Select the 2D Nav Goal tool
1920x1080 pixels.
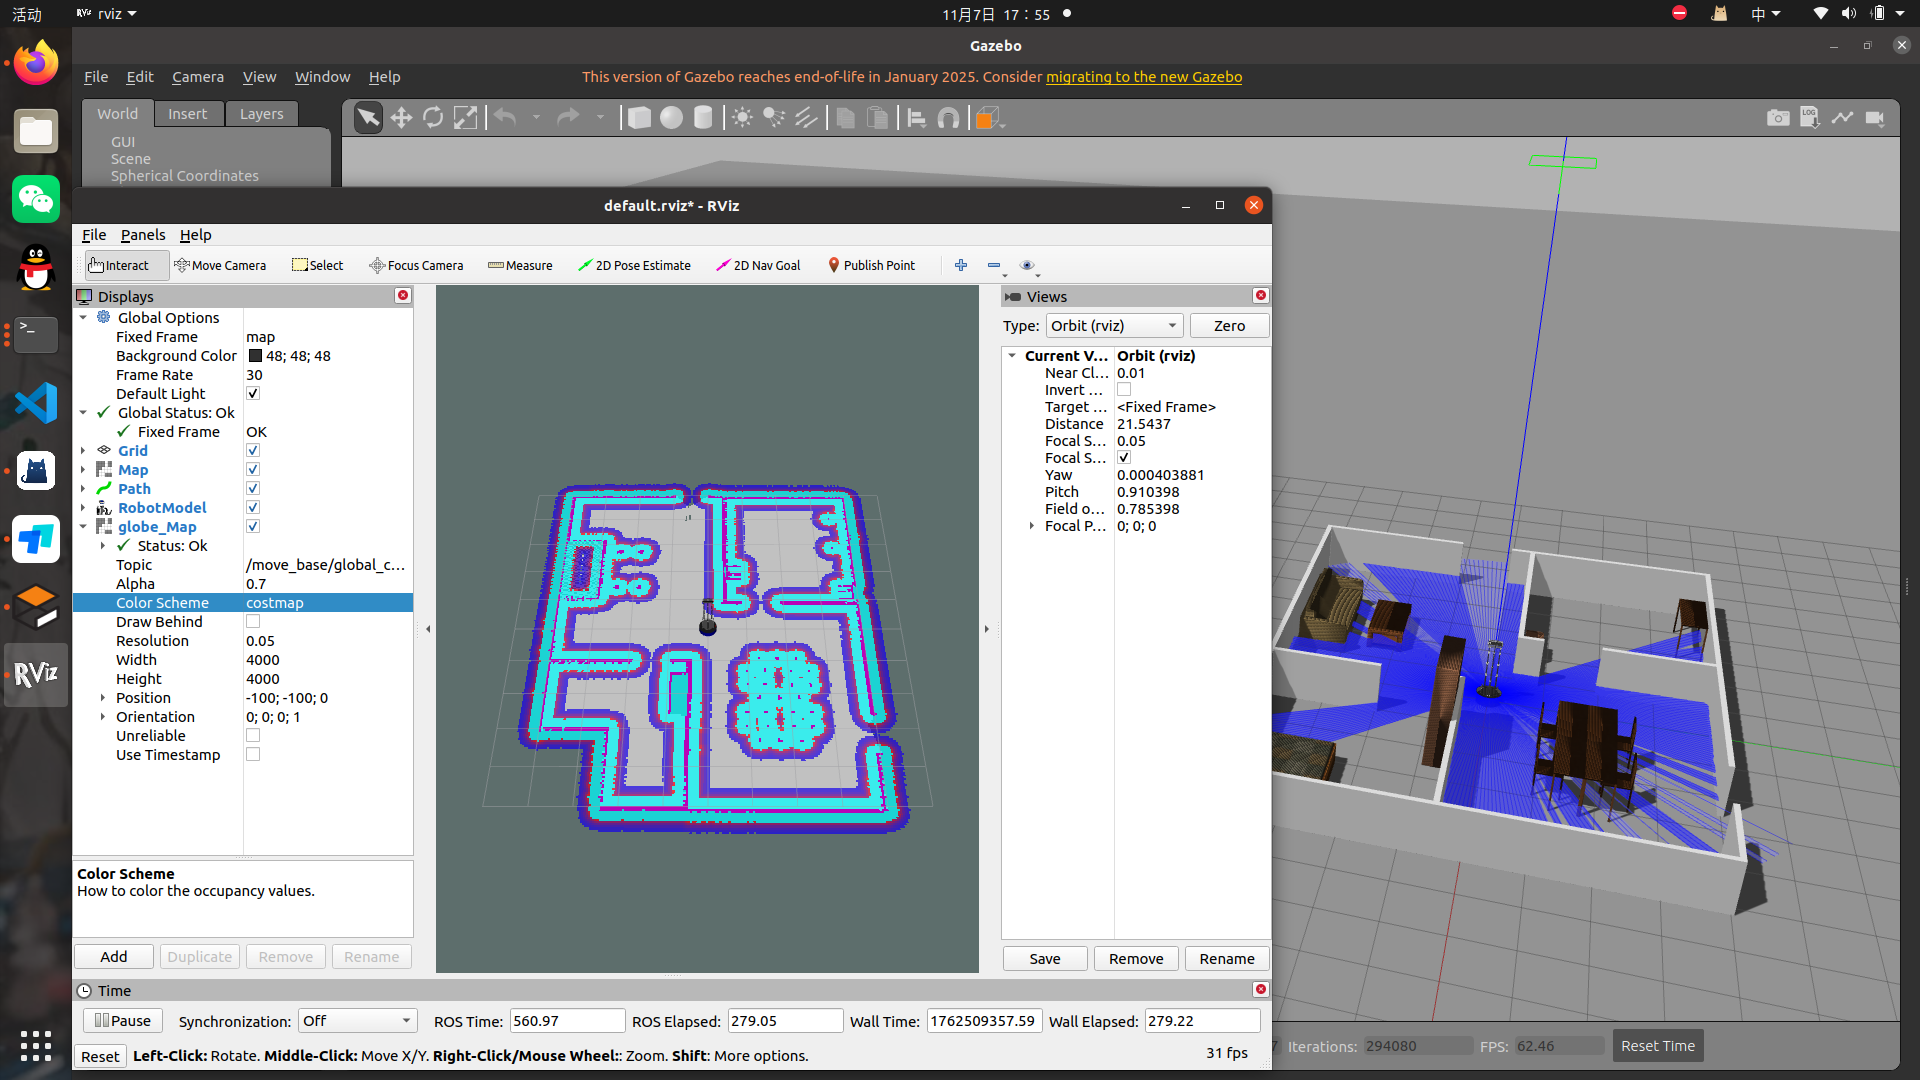tap(758, 265)
